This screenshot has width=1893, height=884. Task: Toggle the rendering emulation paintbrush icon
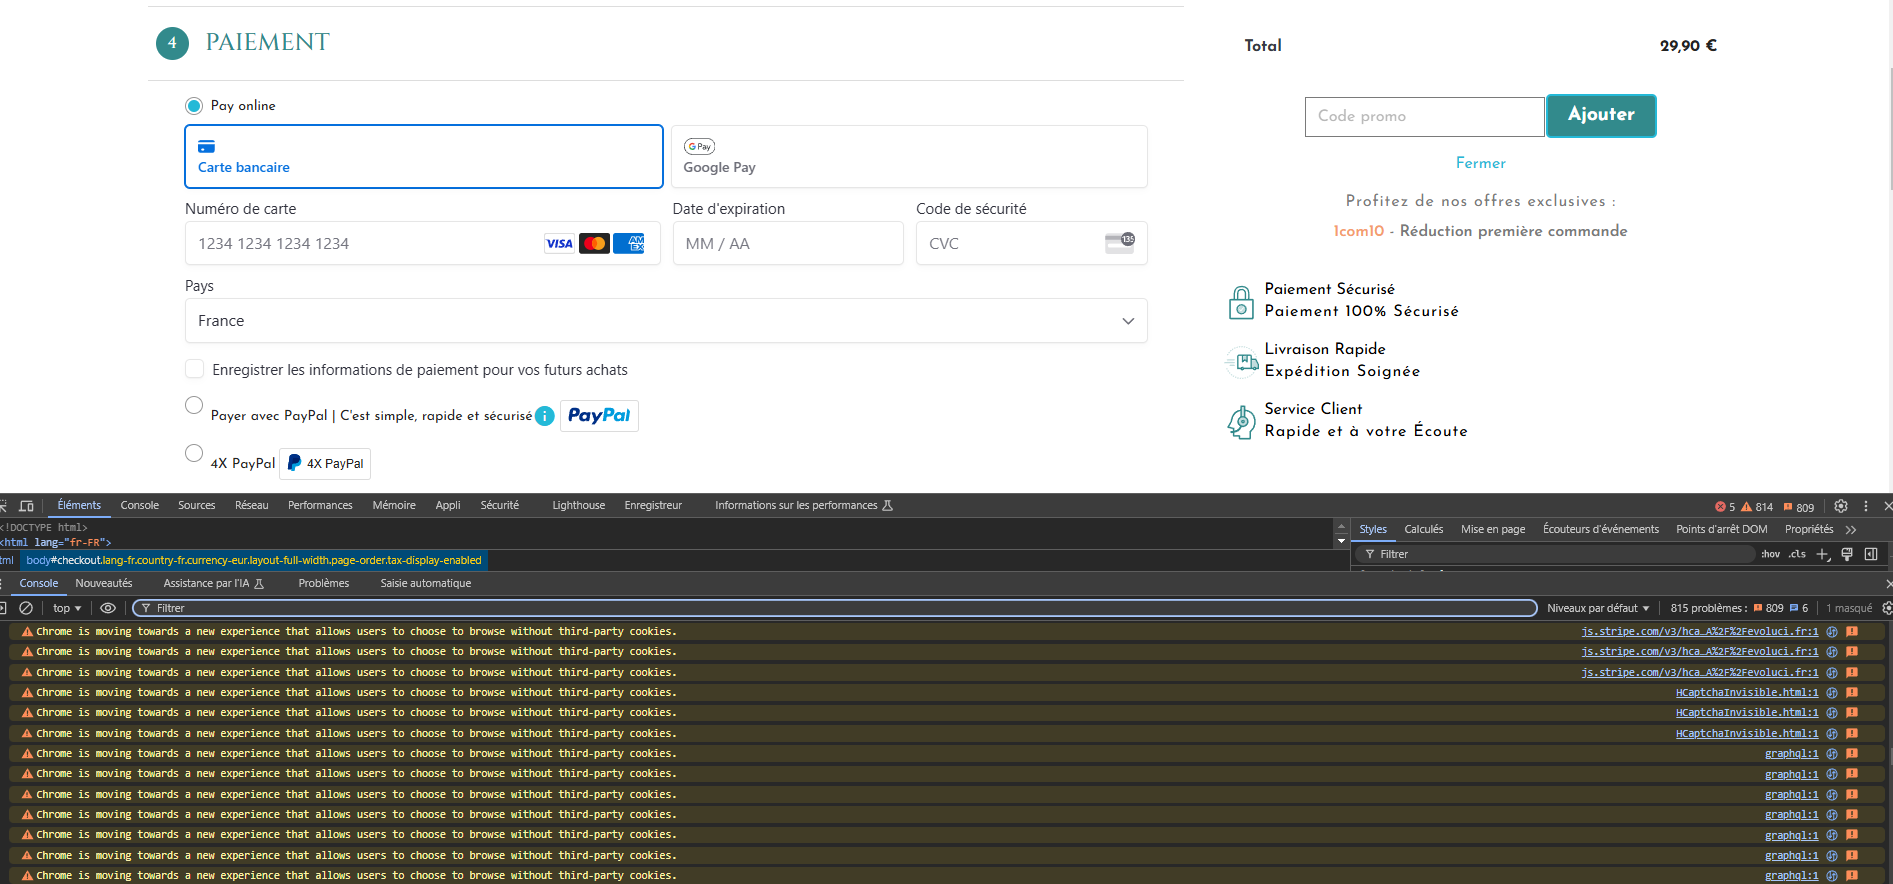[x=1847, y=554]
